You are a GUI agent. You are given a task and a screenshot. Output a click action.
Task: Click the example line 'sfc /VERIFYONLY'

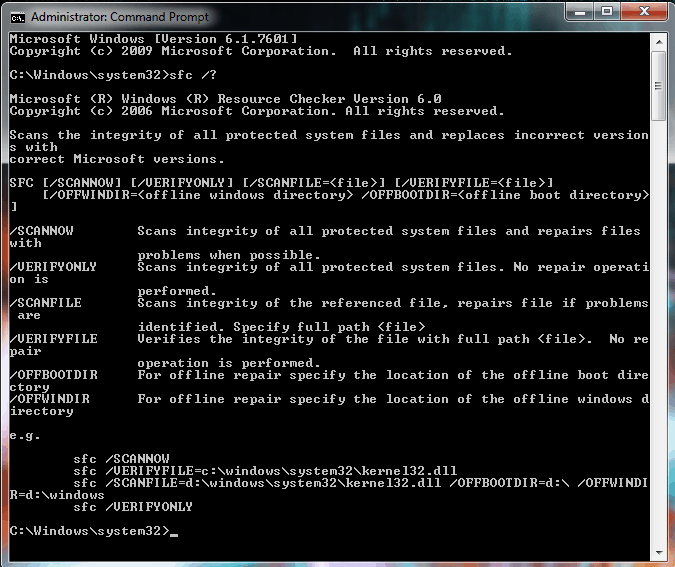click(133, 507)
